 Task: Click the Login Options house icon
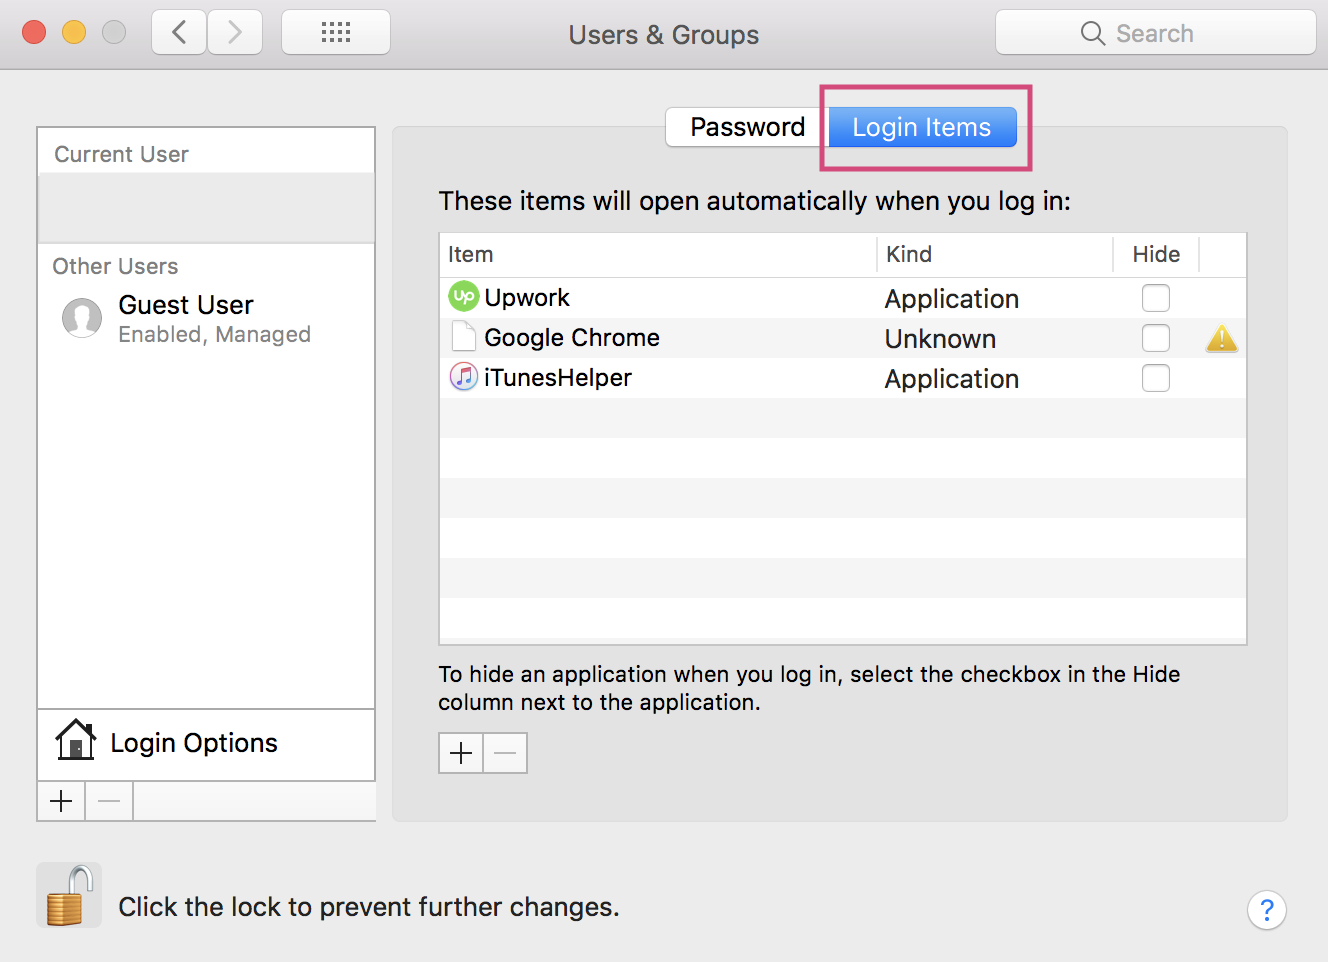point(76,741)
